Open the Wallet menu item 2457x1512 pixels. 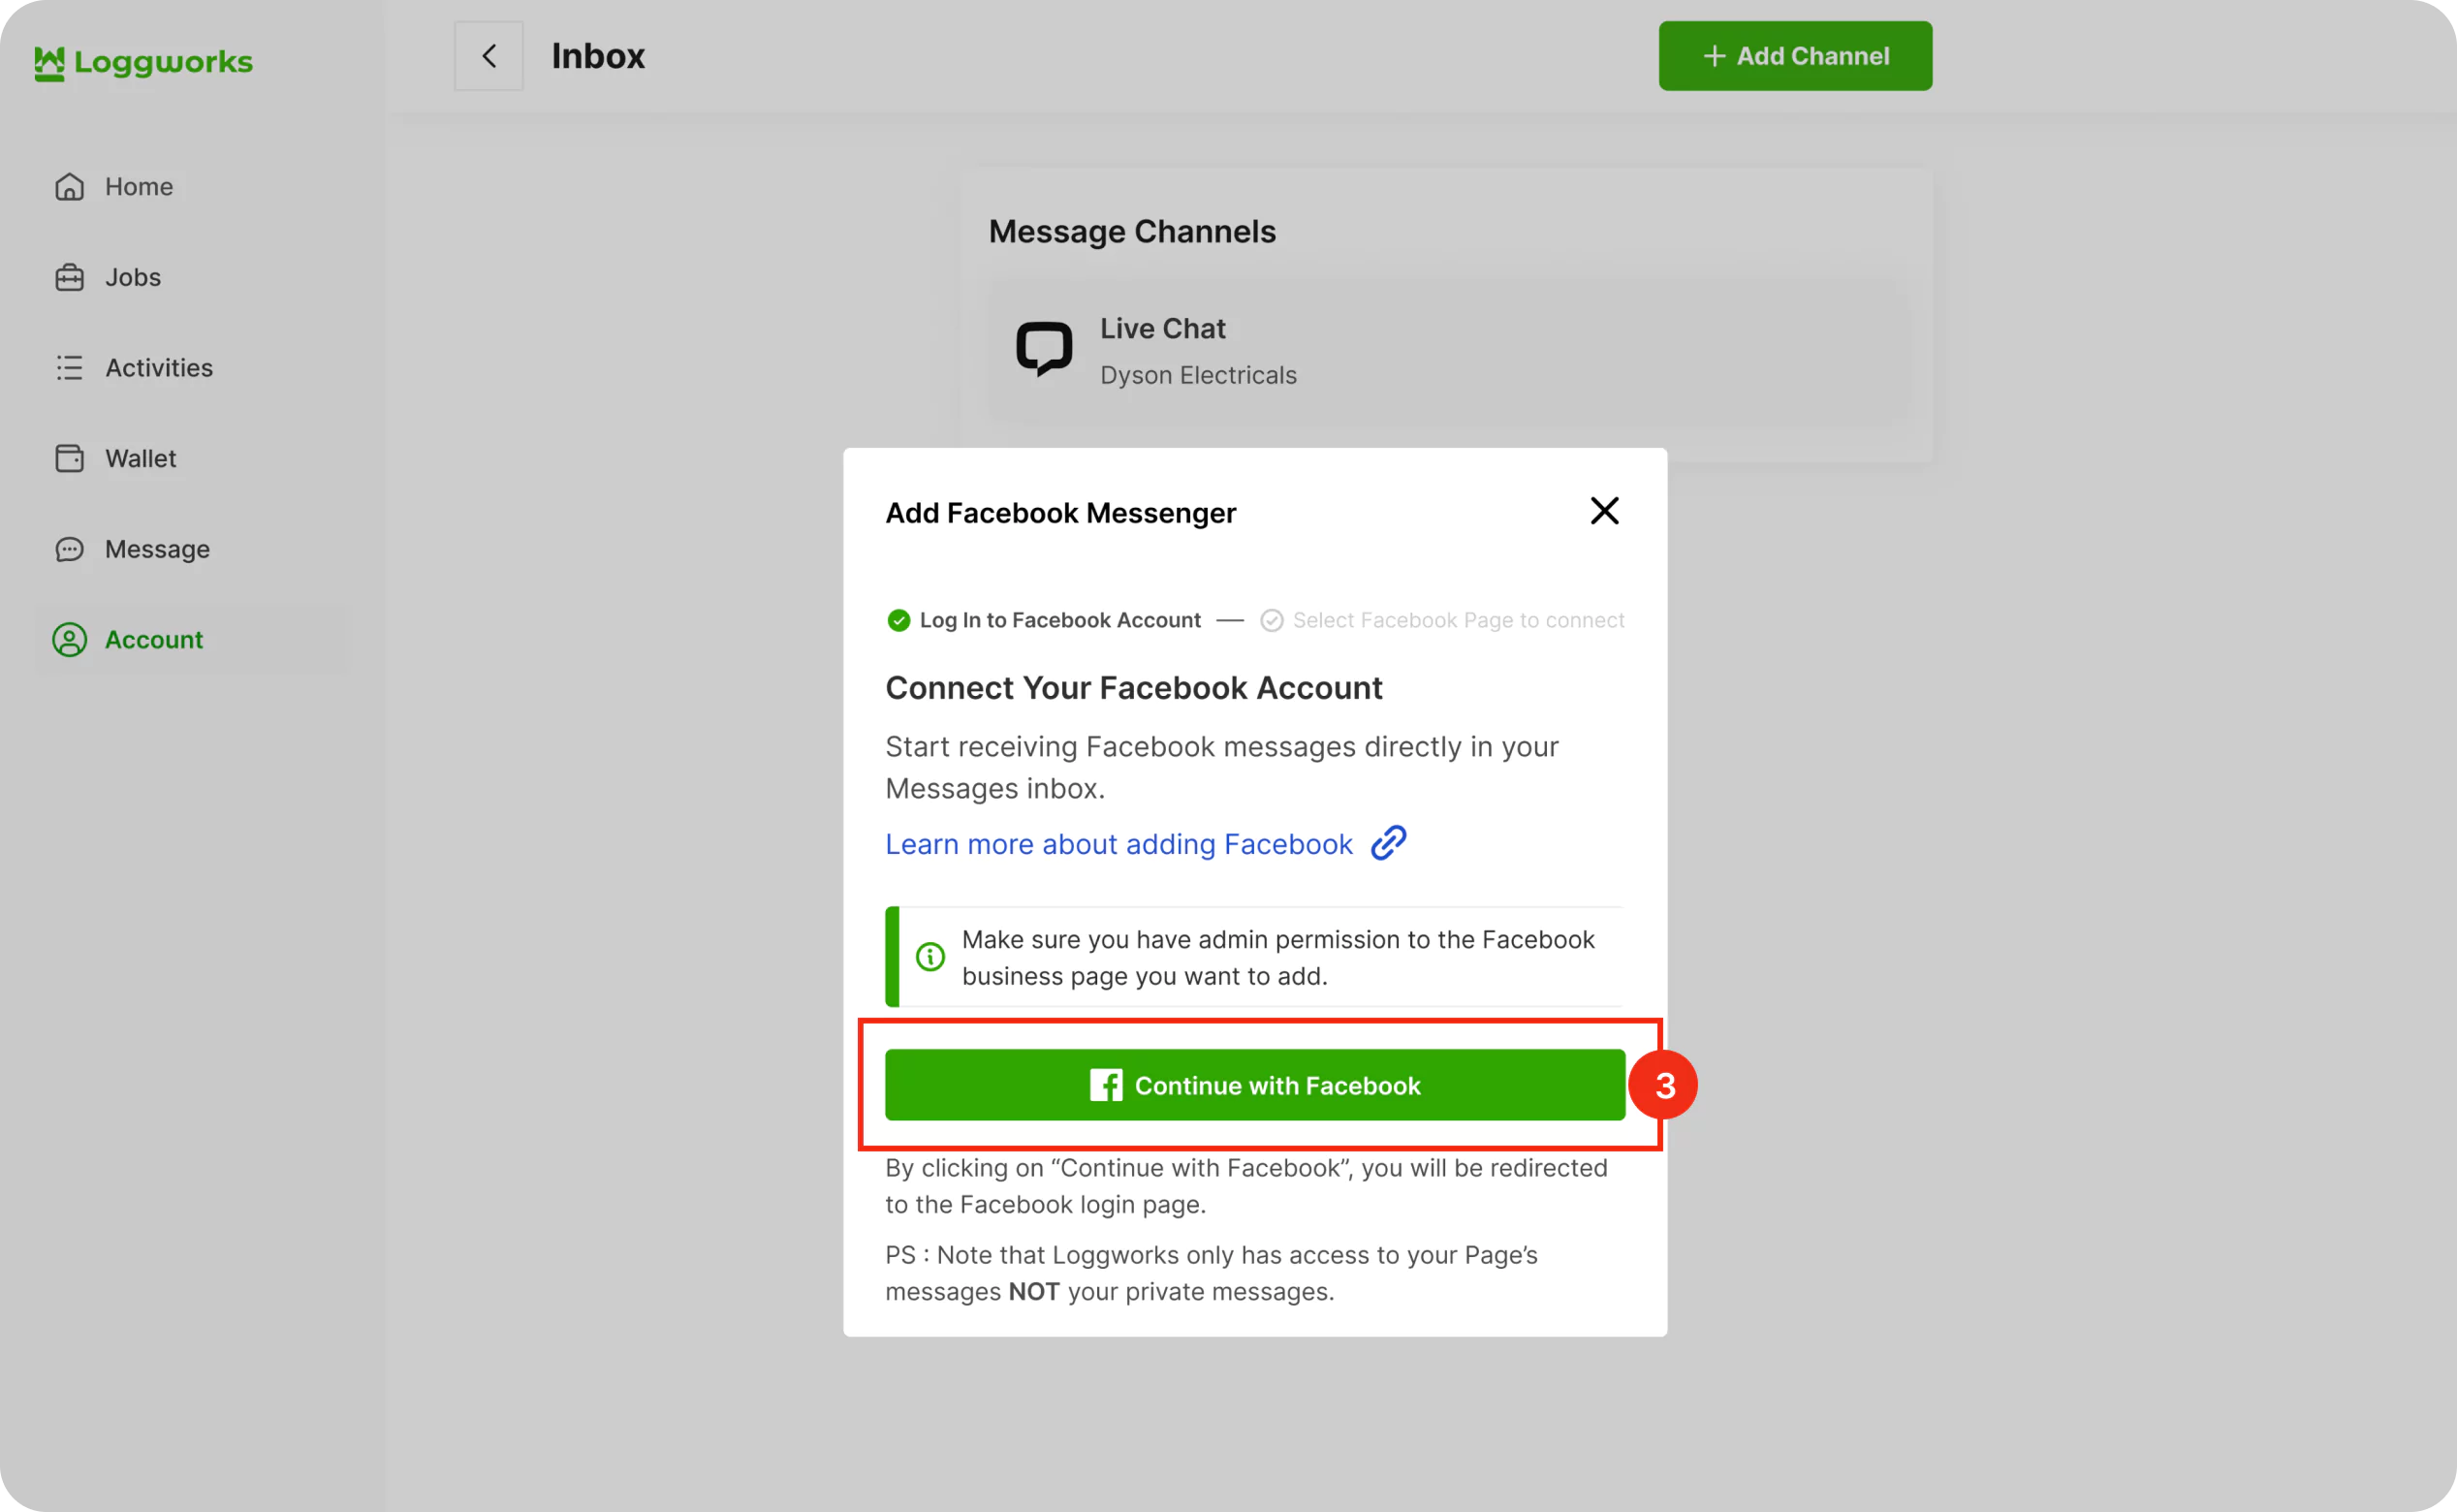[x=140, y=458]
